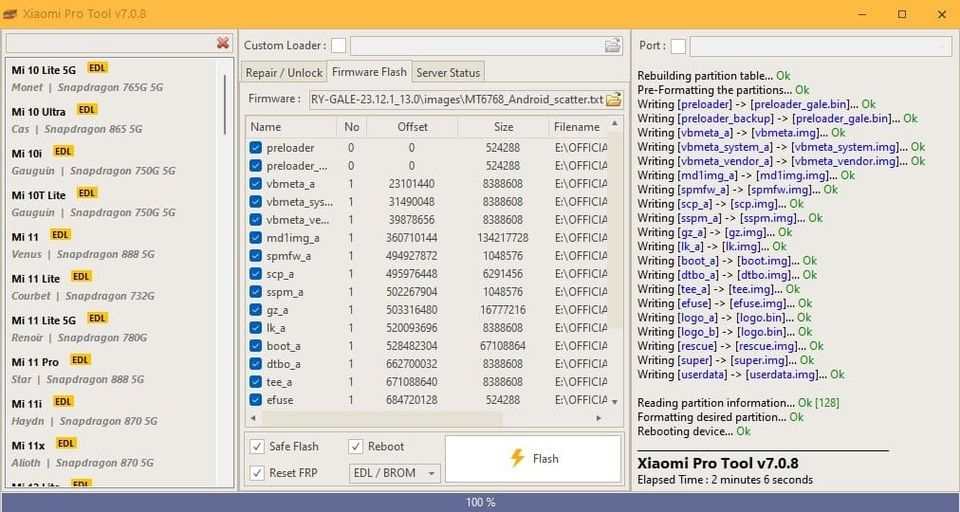Click EDL badge next to Mi 11 Lite Courbet
This screenshot has height=512, width=960.
[x=81, y=276]
